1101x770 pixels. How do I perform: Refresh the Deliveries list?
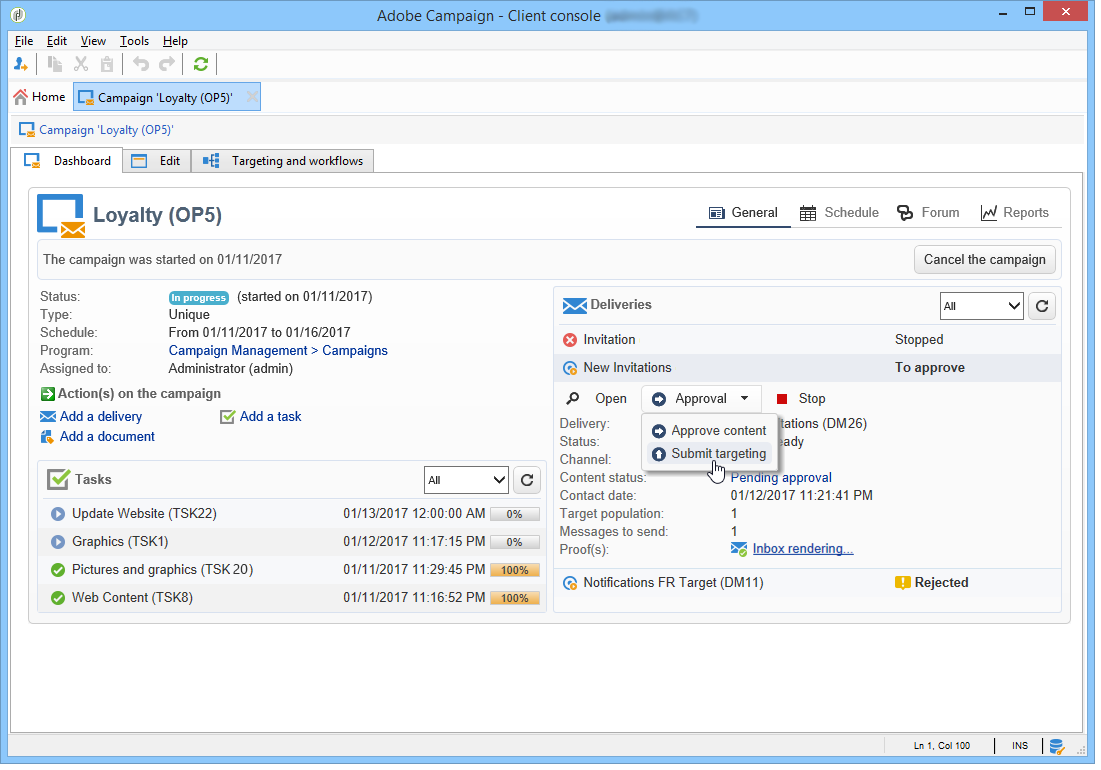point(1042,306)
